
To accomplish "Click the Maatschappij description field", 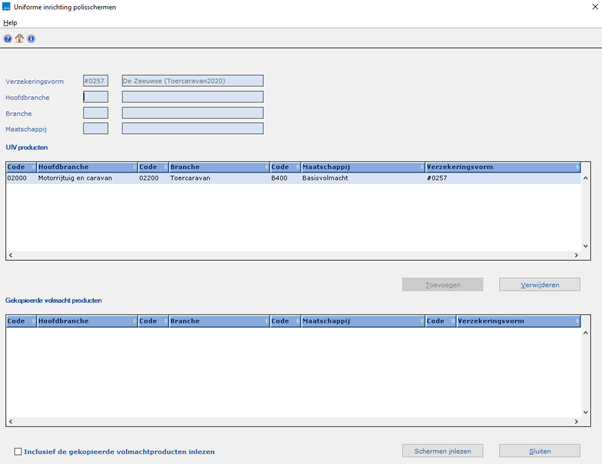I will [192, 129].
